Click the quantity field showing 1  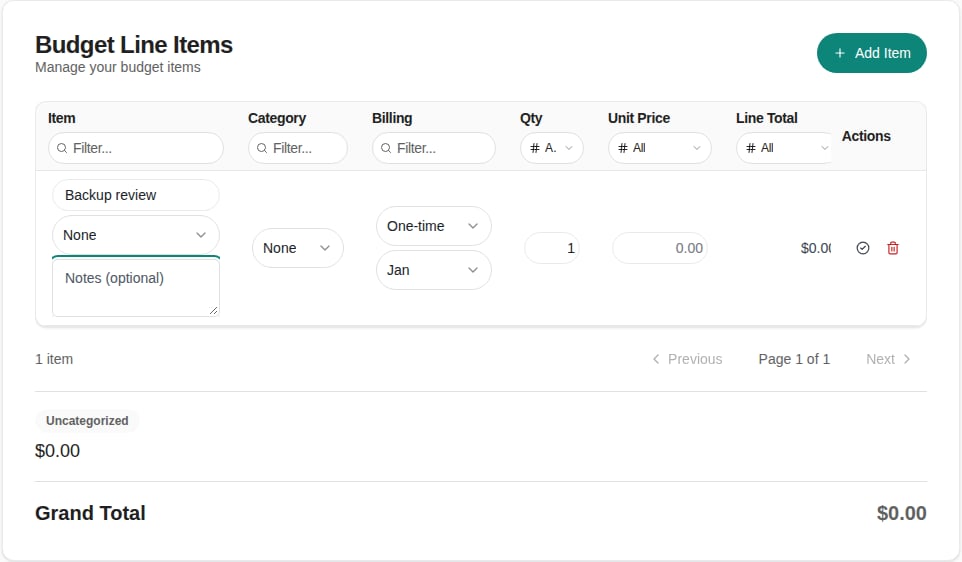tap(552, 248)
